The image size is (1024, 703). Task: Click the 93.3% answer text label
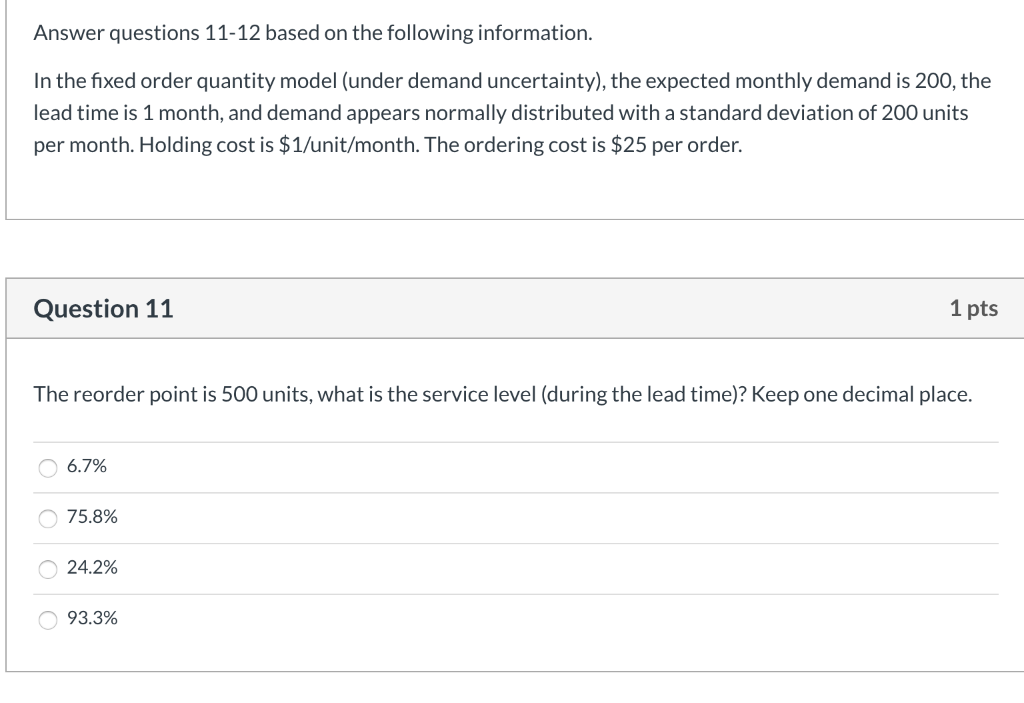click(92, 619)
